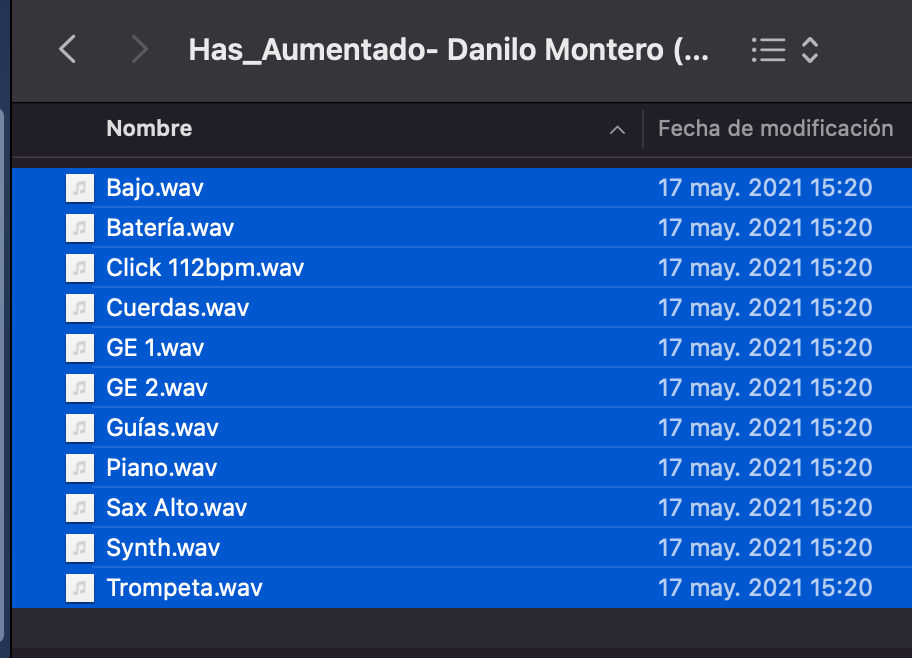Click the GE 2.wav audio file icon

point(80,388)
